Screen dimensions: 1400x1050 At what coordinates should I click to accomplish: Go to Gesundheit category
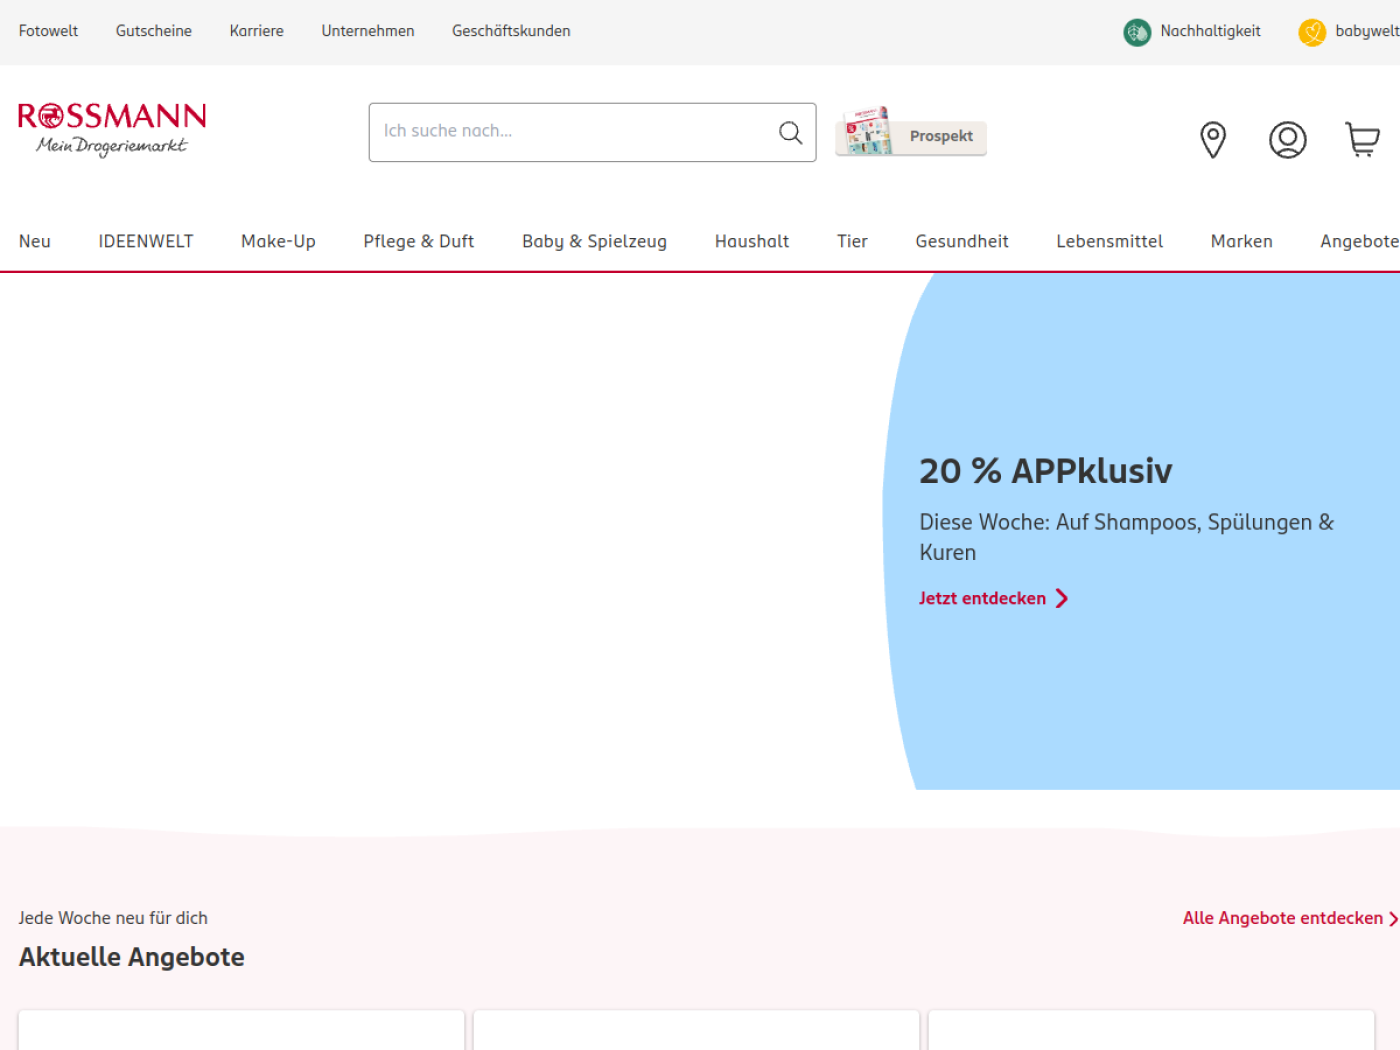point(962,241)
